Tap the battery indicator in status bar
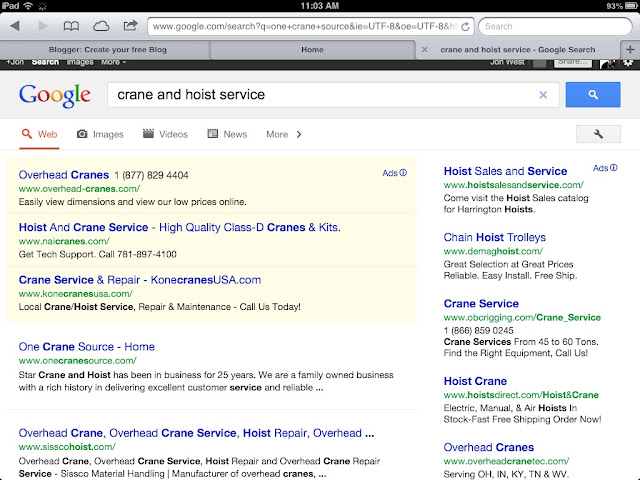Screen dimensions: 640x480 [x=631, y=6]
